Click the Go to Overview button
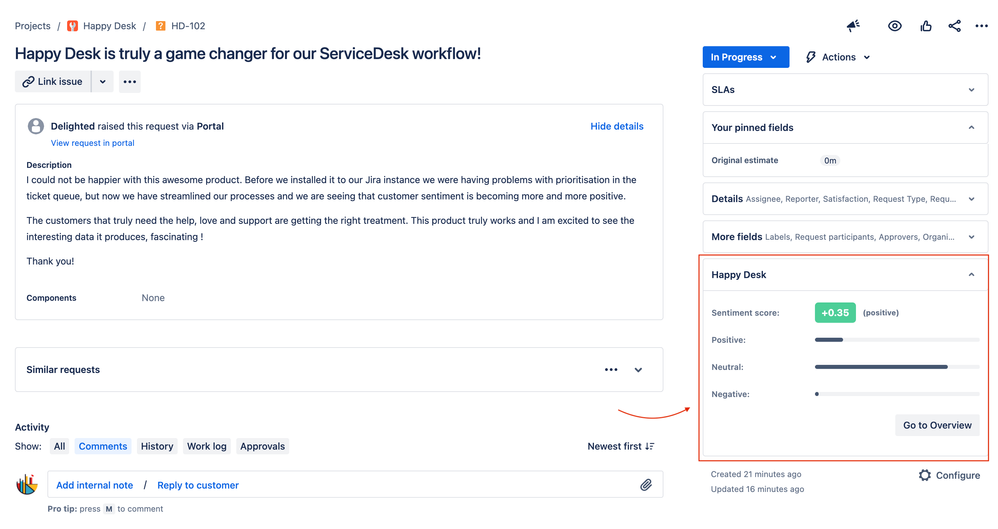The height and width of the screenshot is (529, 998). point(937,425)
